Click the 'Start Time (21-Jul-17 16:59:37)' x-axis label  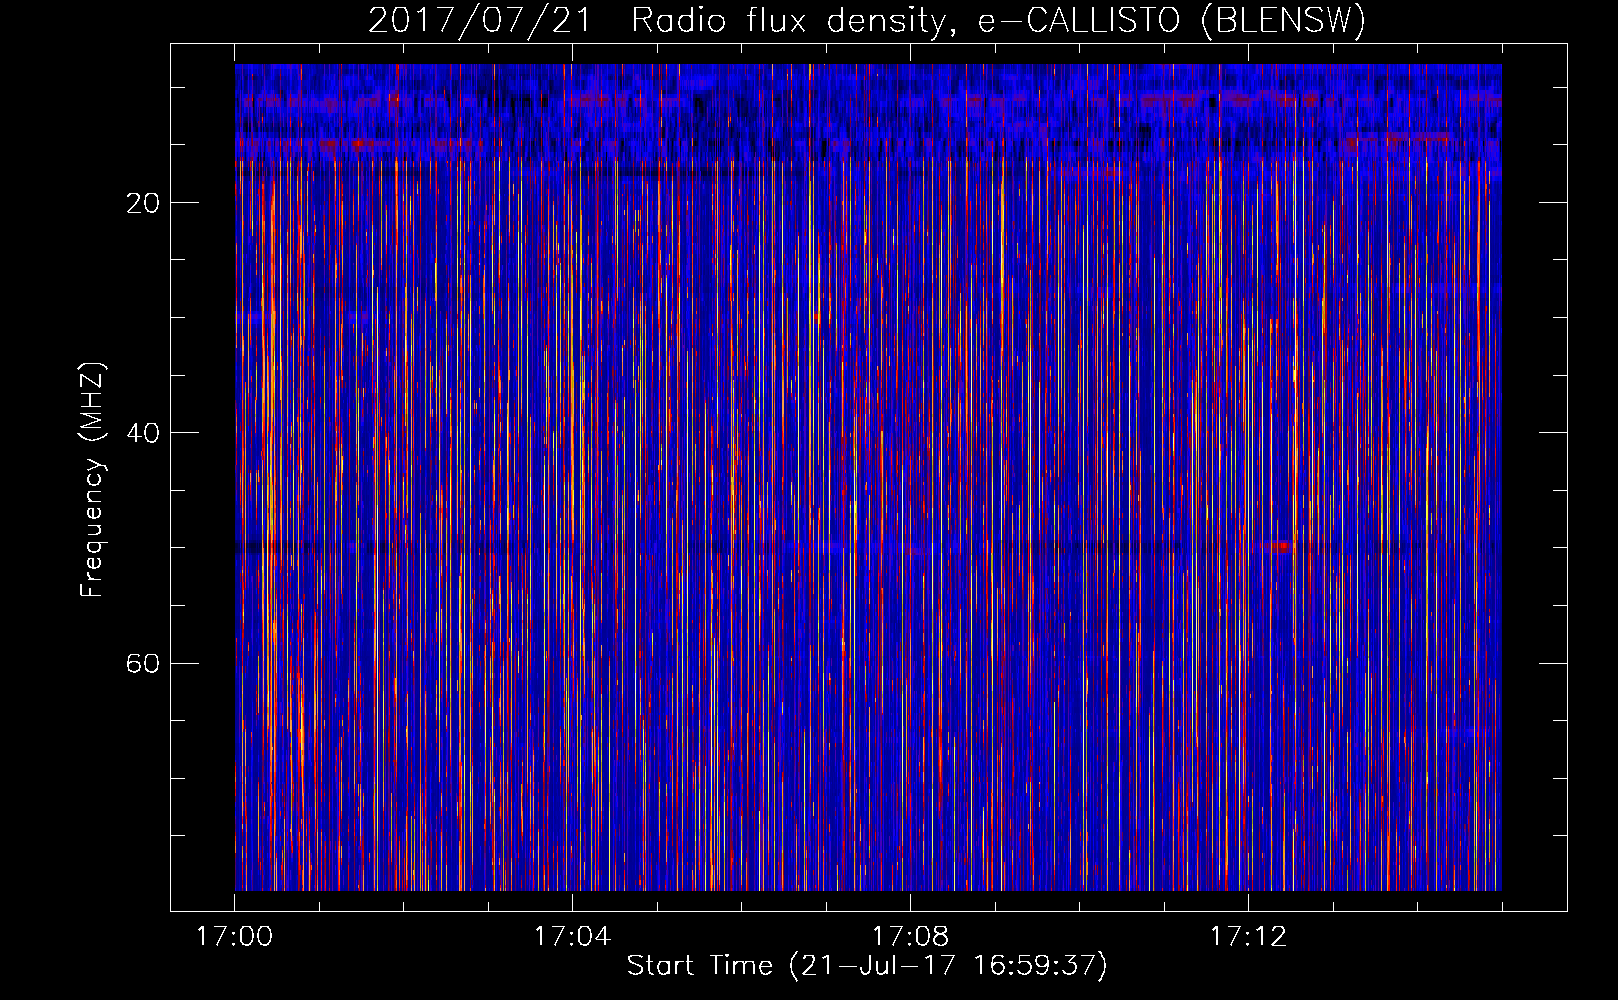pos(867,966)
